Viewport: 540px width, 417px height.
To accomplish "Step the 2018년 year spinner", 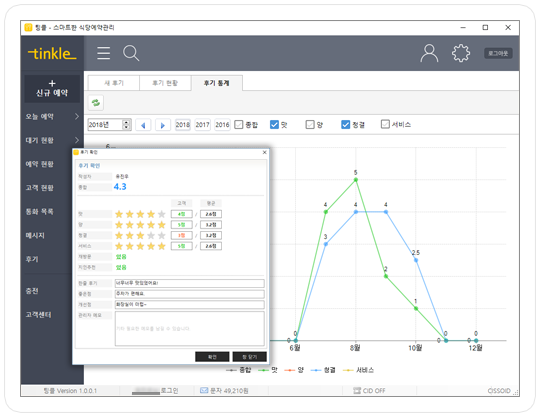I will [x=126, y=124].
